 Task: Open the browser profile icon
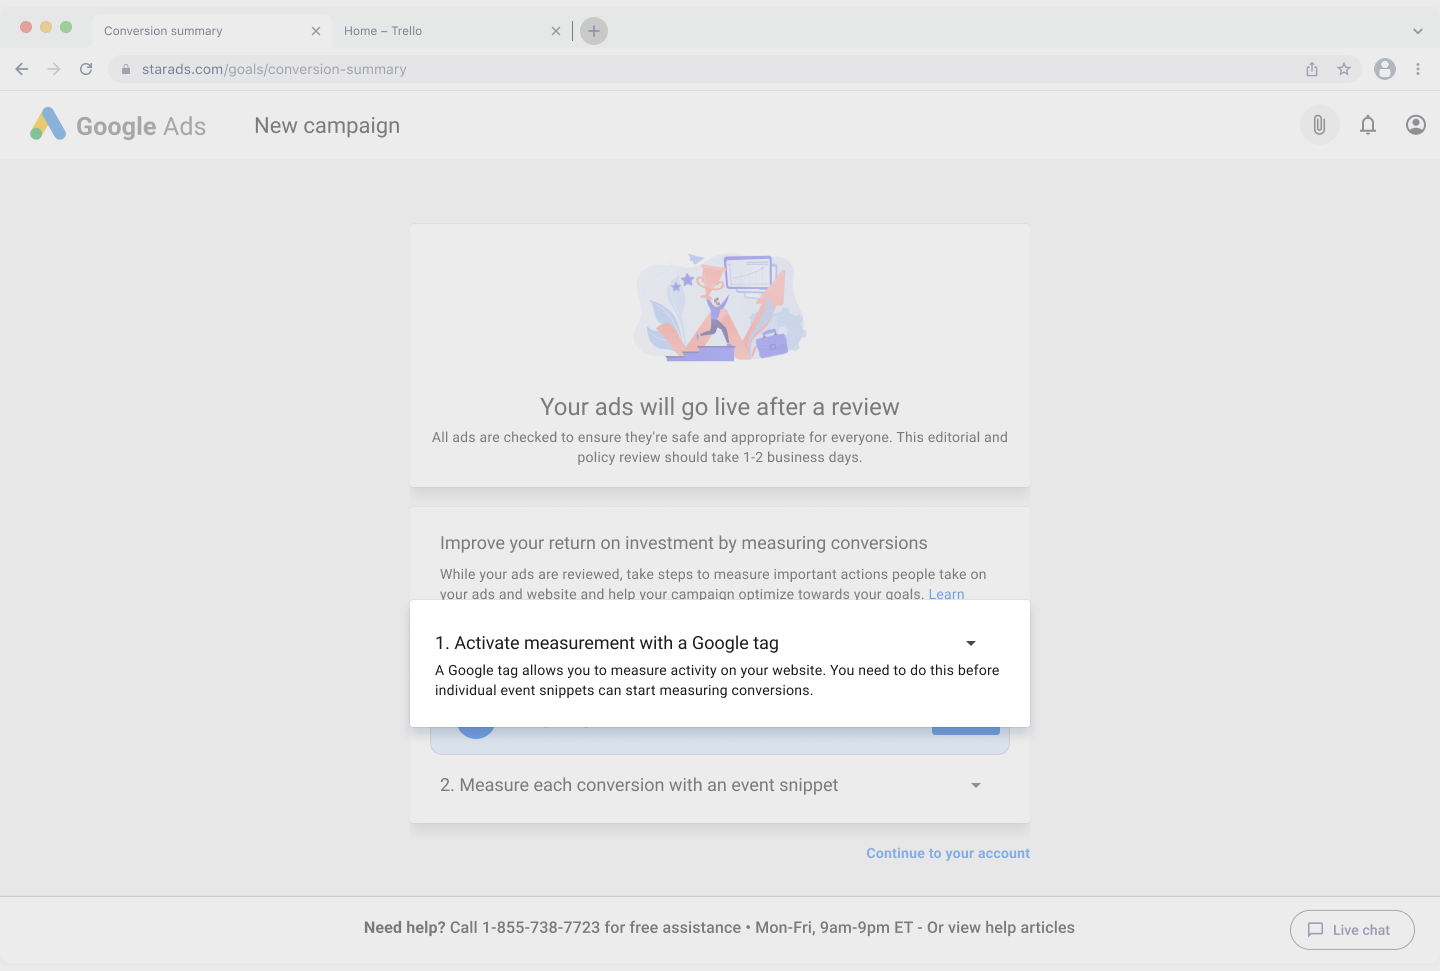pyautogui.click(x=1385, y=69)
